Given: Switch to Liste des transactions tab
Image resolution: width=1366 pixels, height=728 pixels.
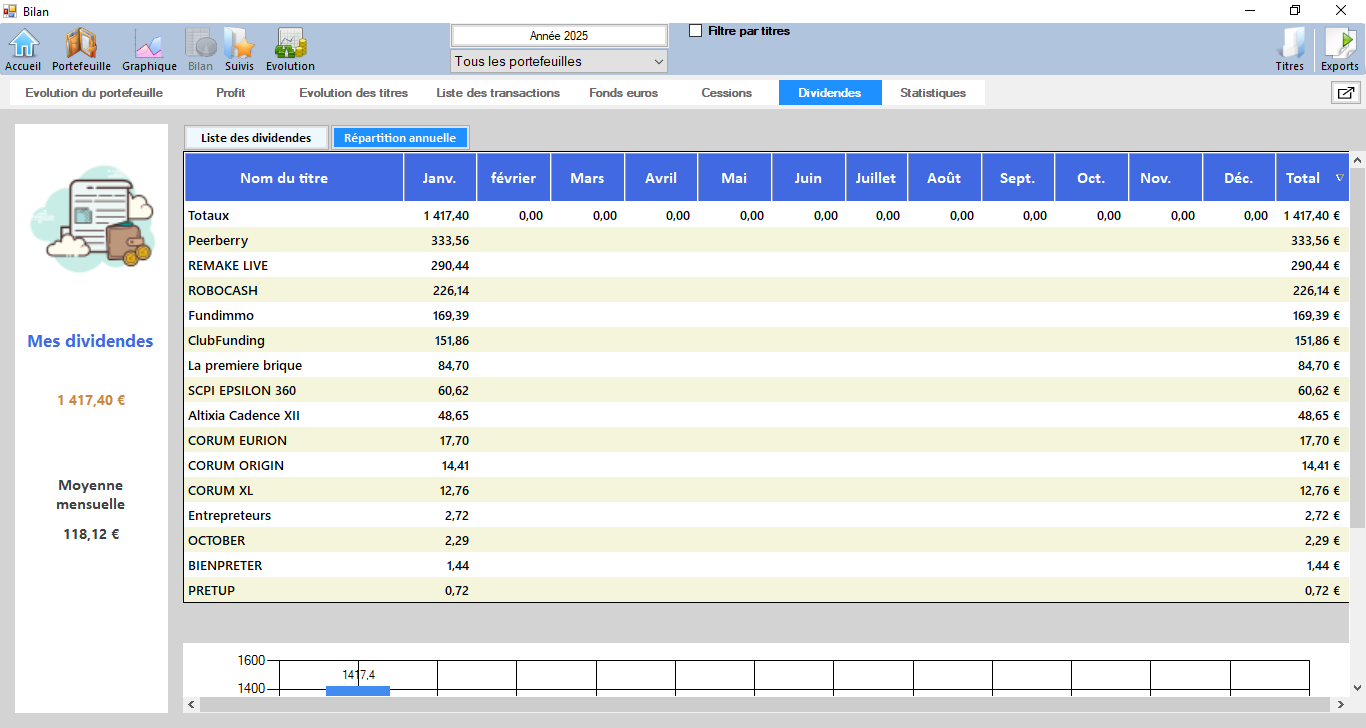Looking at the screenshot, I should point(498,93).
